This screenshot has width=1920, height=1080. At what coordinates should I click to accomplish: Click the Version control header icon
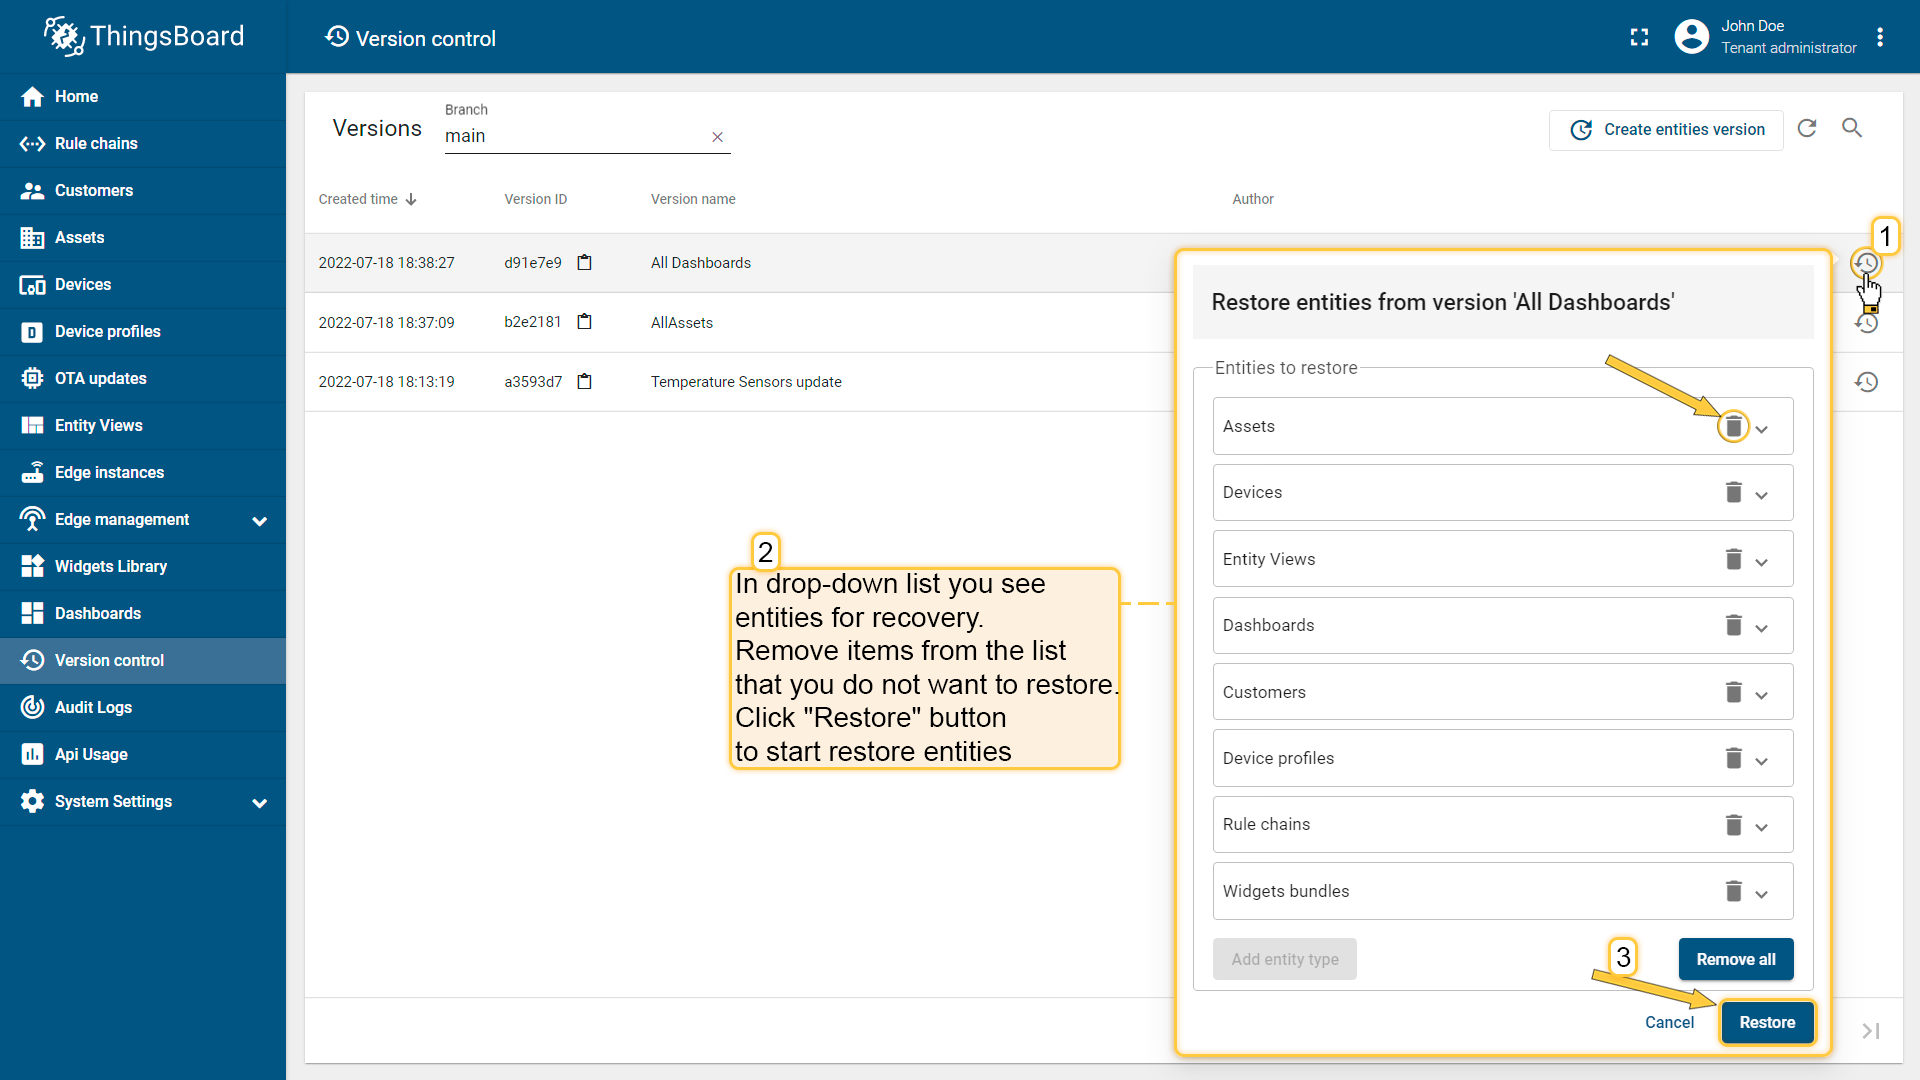337,37
